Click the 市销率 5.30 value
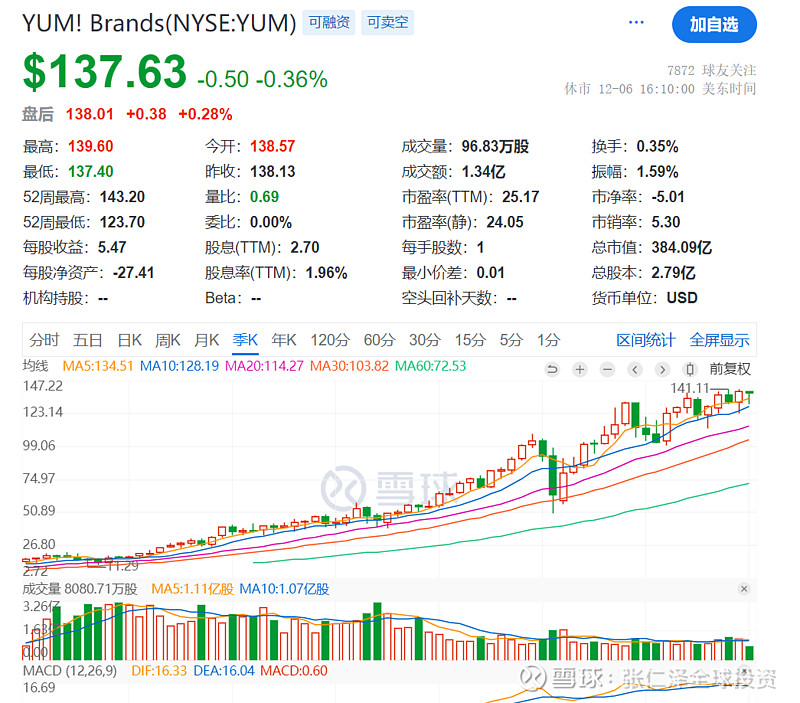Screen dimensions: 800x703 pos(666,222)
